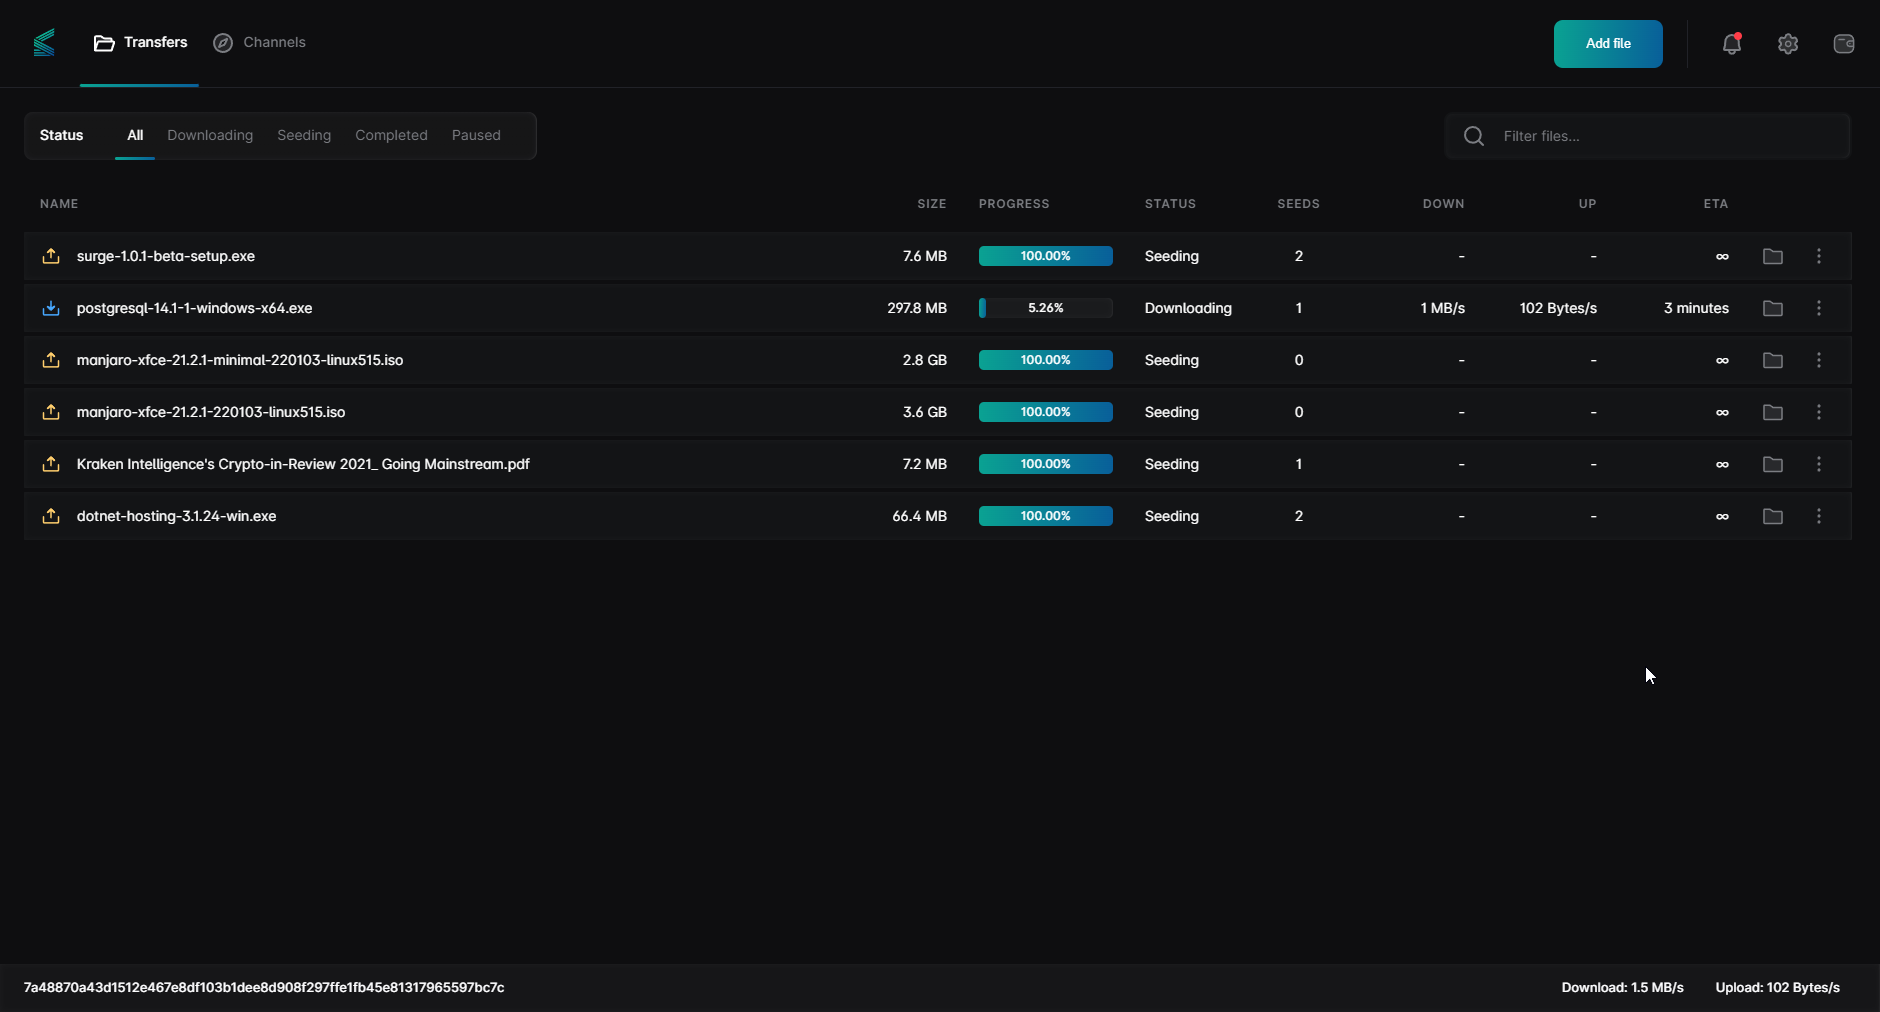The height and width of the screenshot is (1012, 1880).
Task: Open the wallet icon
Action: point(1844,44)
